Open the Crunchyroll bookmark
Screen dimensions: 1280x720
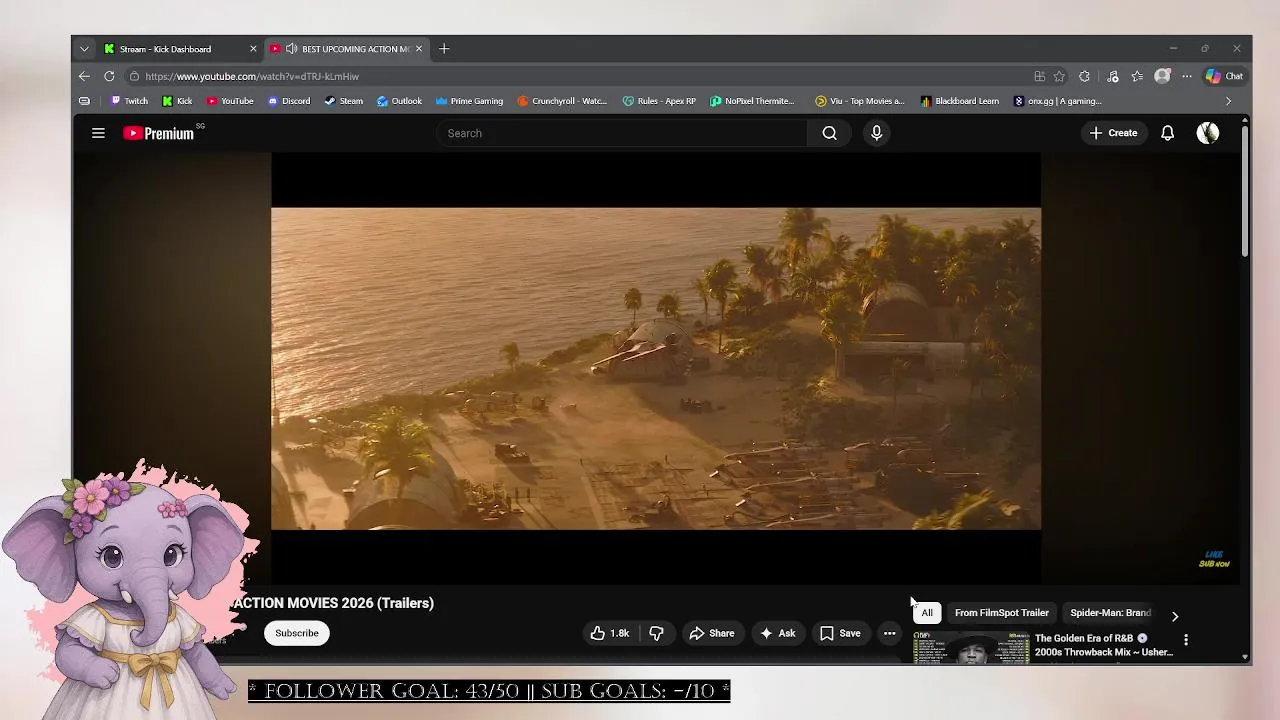pyautogui.click(x=562, y=101)
